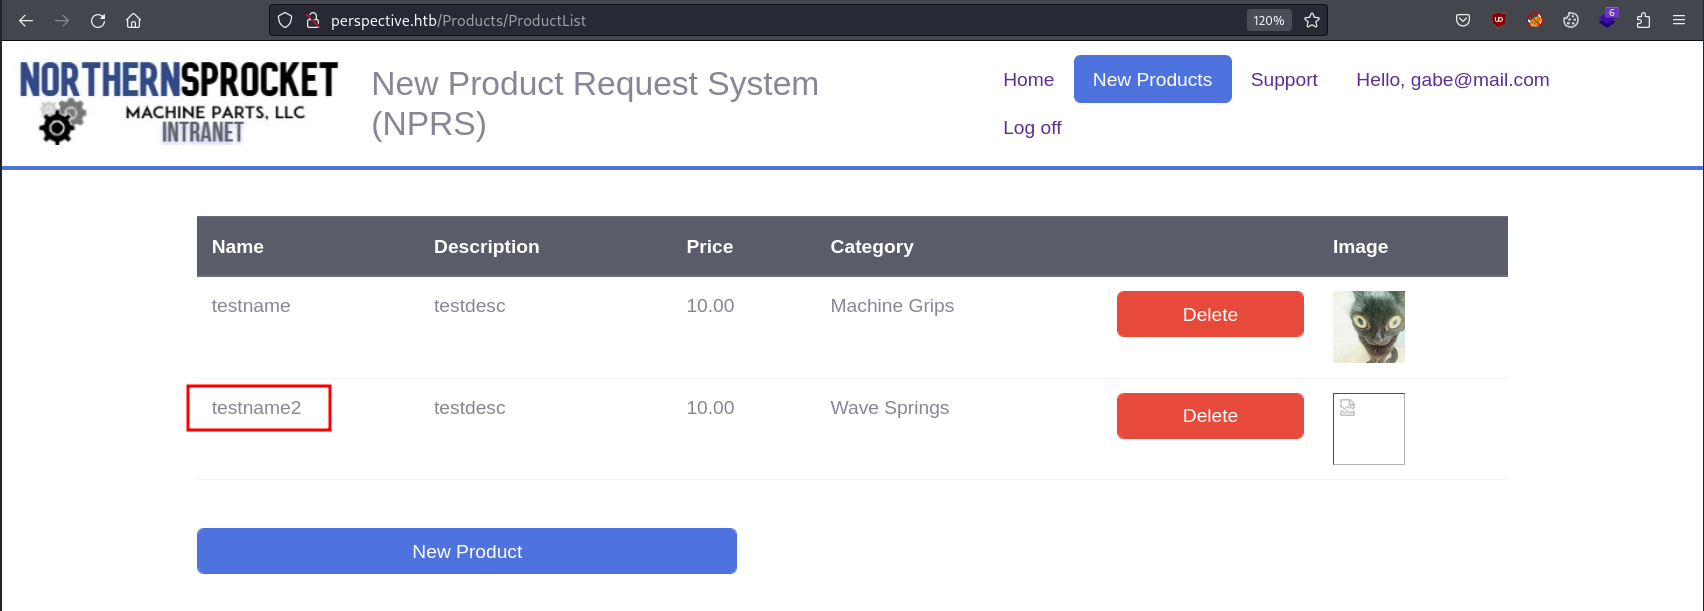Click the New Product button
This screenshot has height=611, width=1704.
(467, 551)
